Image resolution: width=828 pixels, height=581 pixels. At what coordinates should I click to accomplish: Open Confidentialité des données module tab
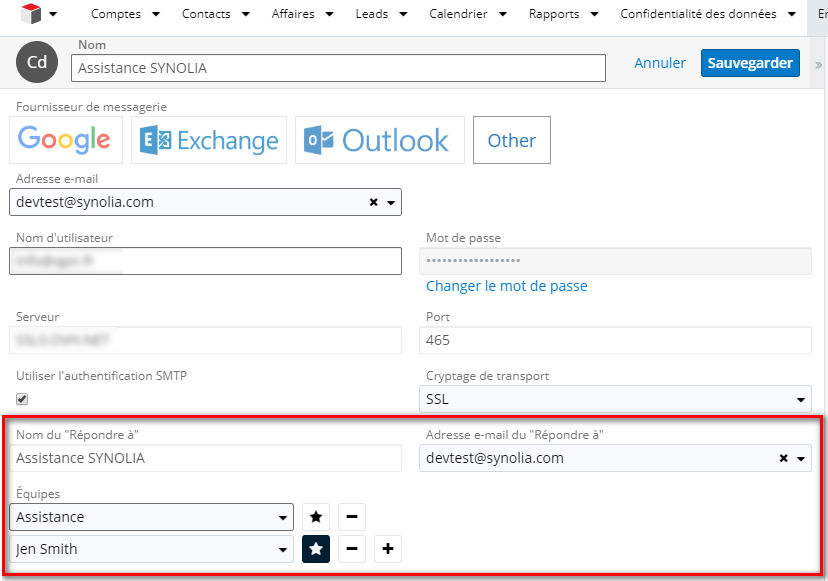pos(698,14)
